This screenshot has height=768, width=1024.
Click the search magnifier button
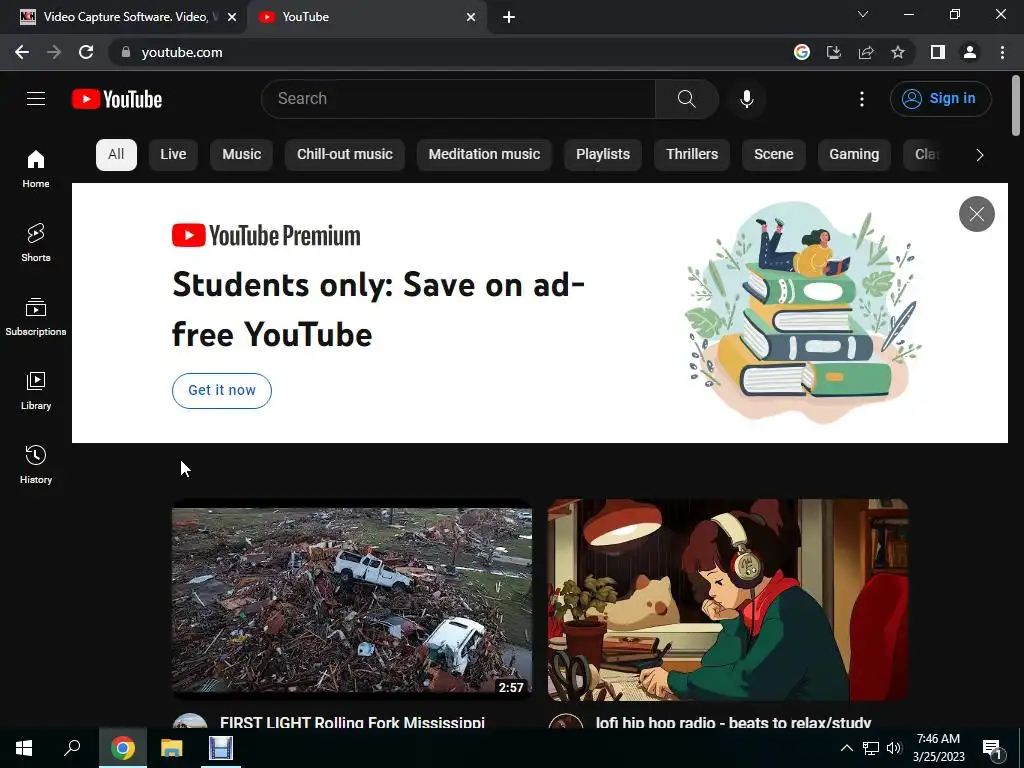[x=686, y=99]
